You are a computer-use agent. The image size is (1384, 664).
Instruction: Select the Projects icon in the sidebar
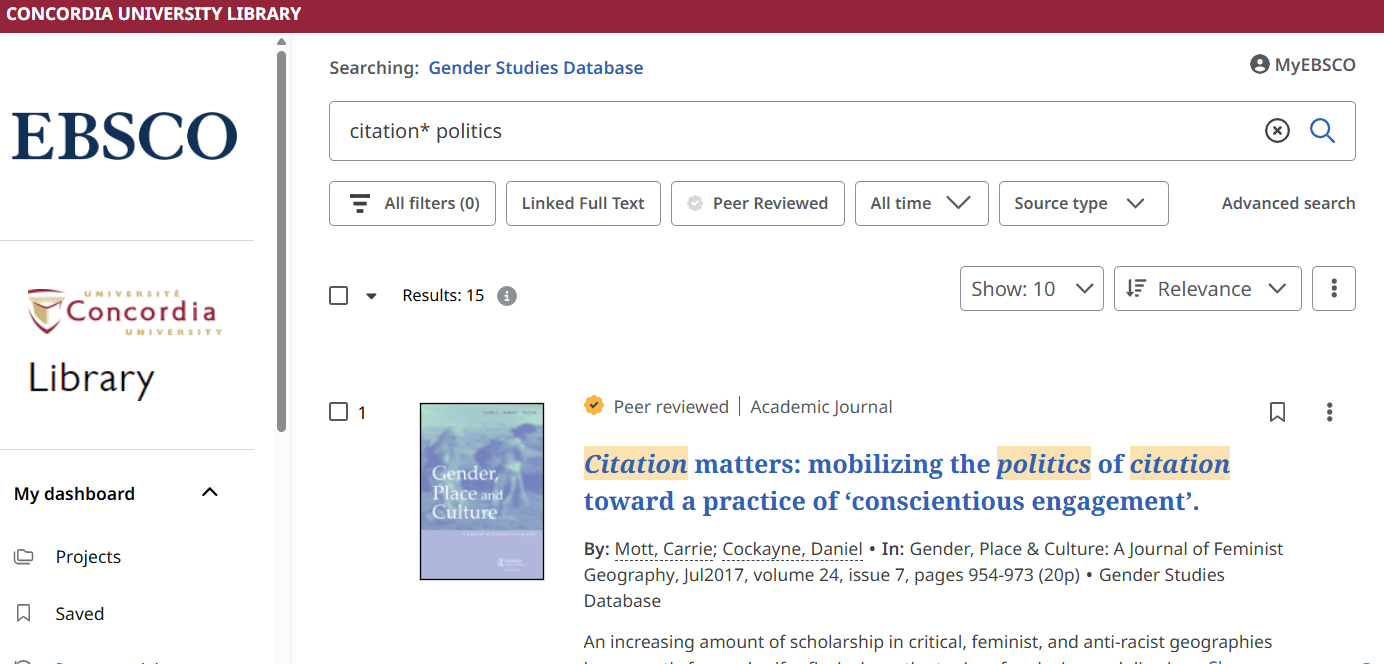click(23, 556)
